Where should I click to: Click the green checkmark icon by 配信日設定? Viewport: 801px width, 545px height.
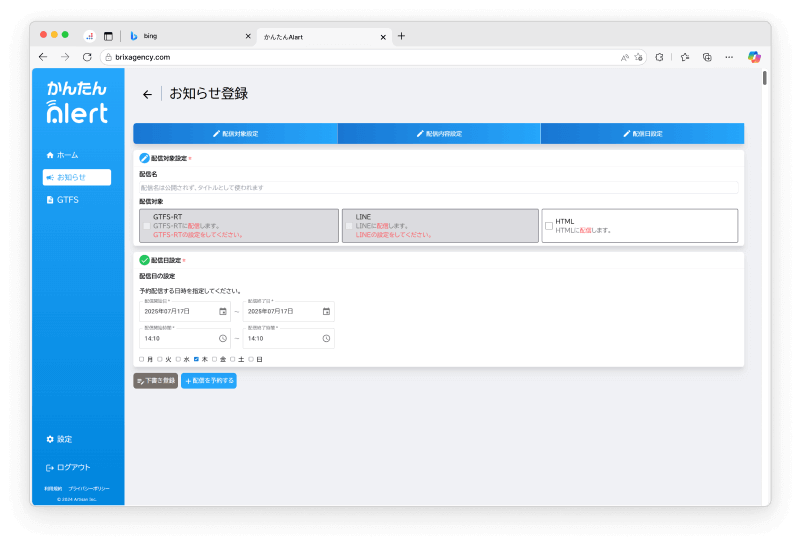pos(145,260)
